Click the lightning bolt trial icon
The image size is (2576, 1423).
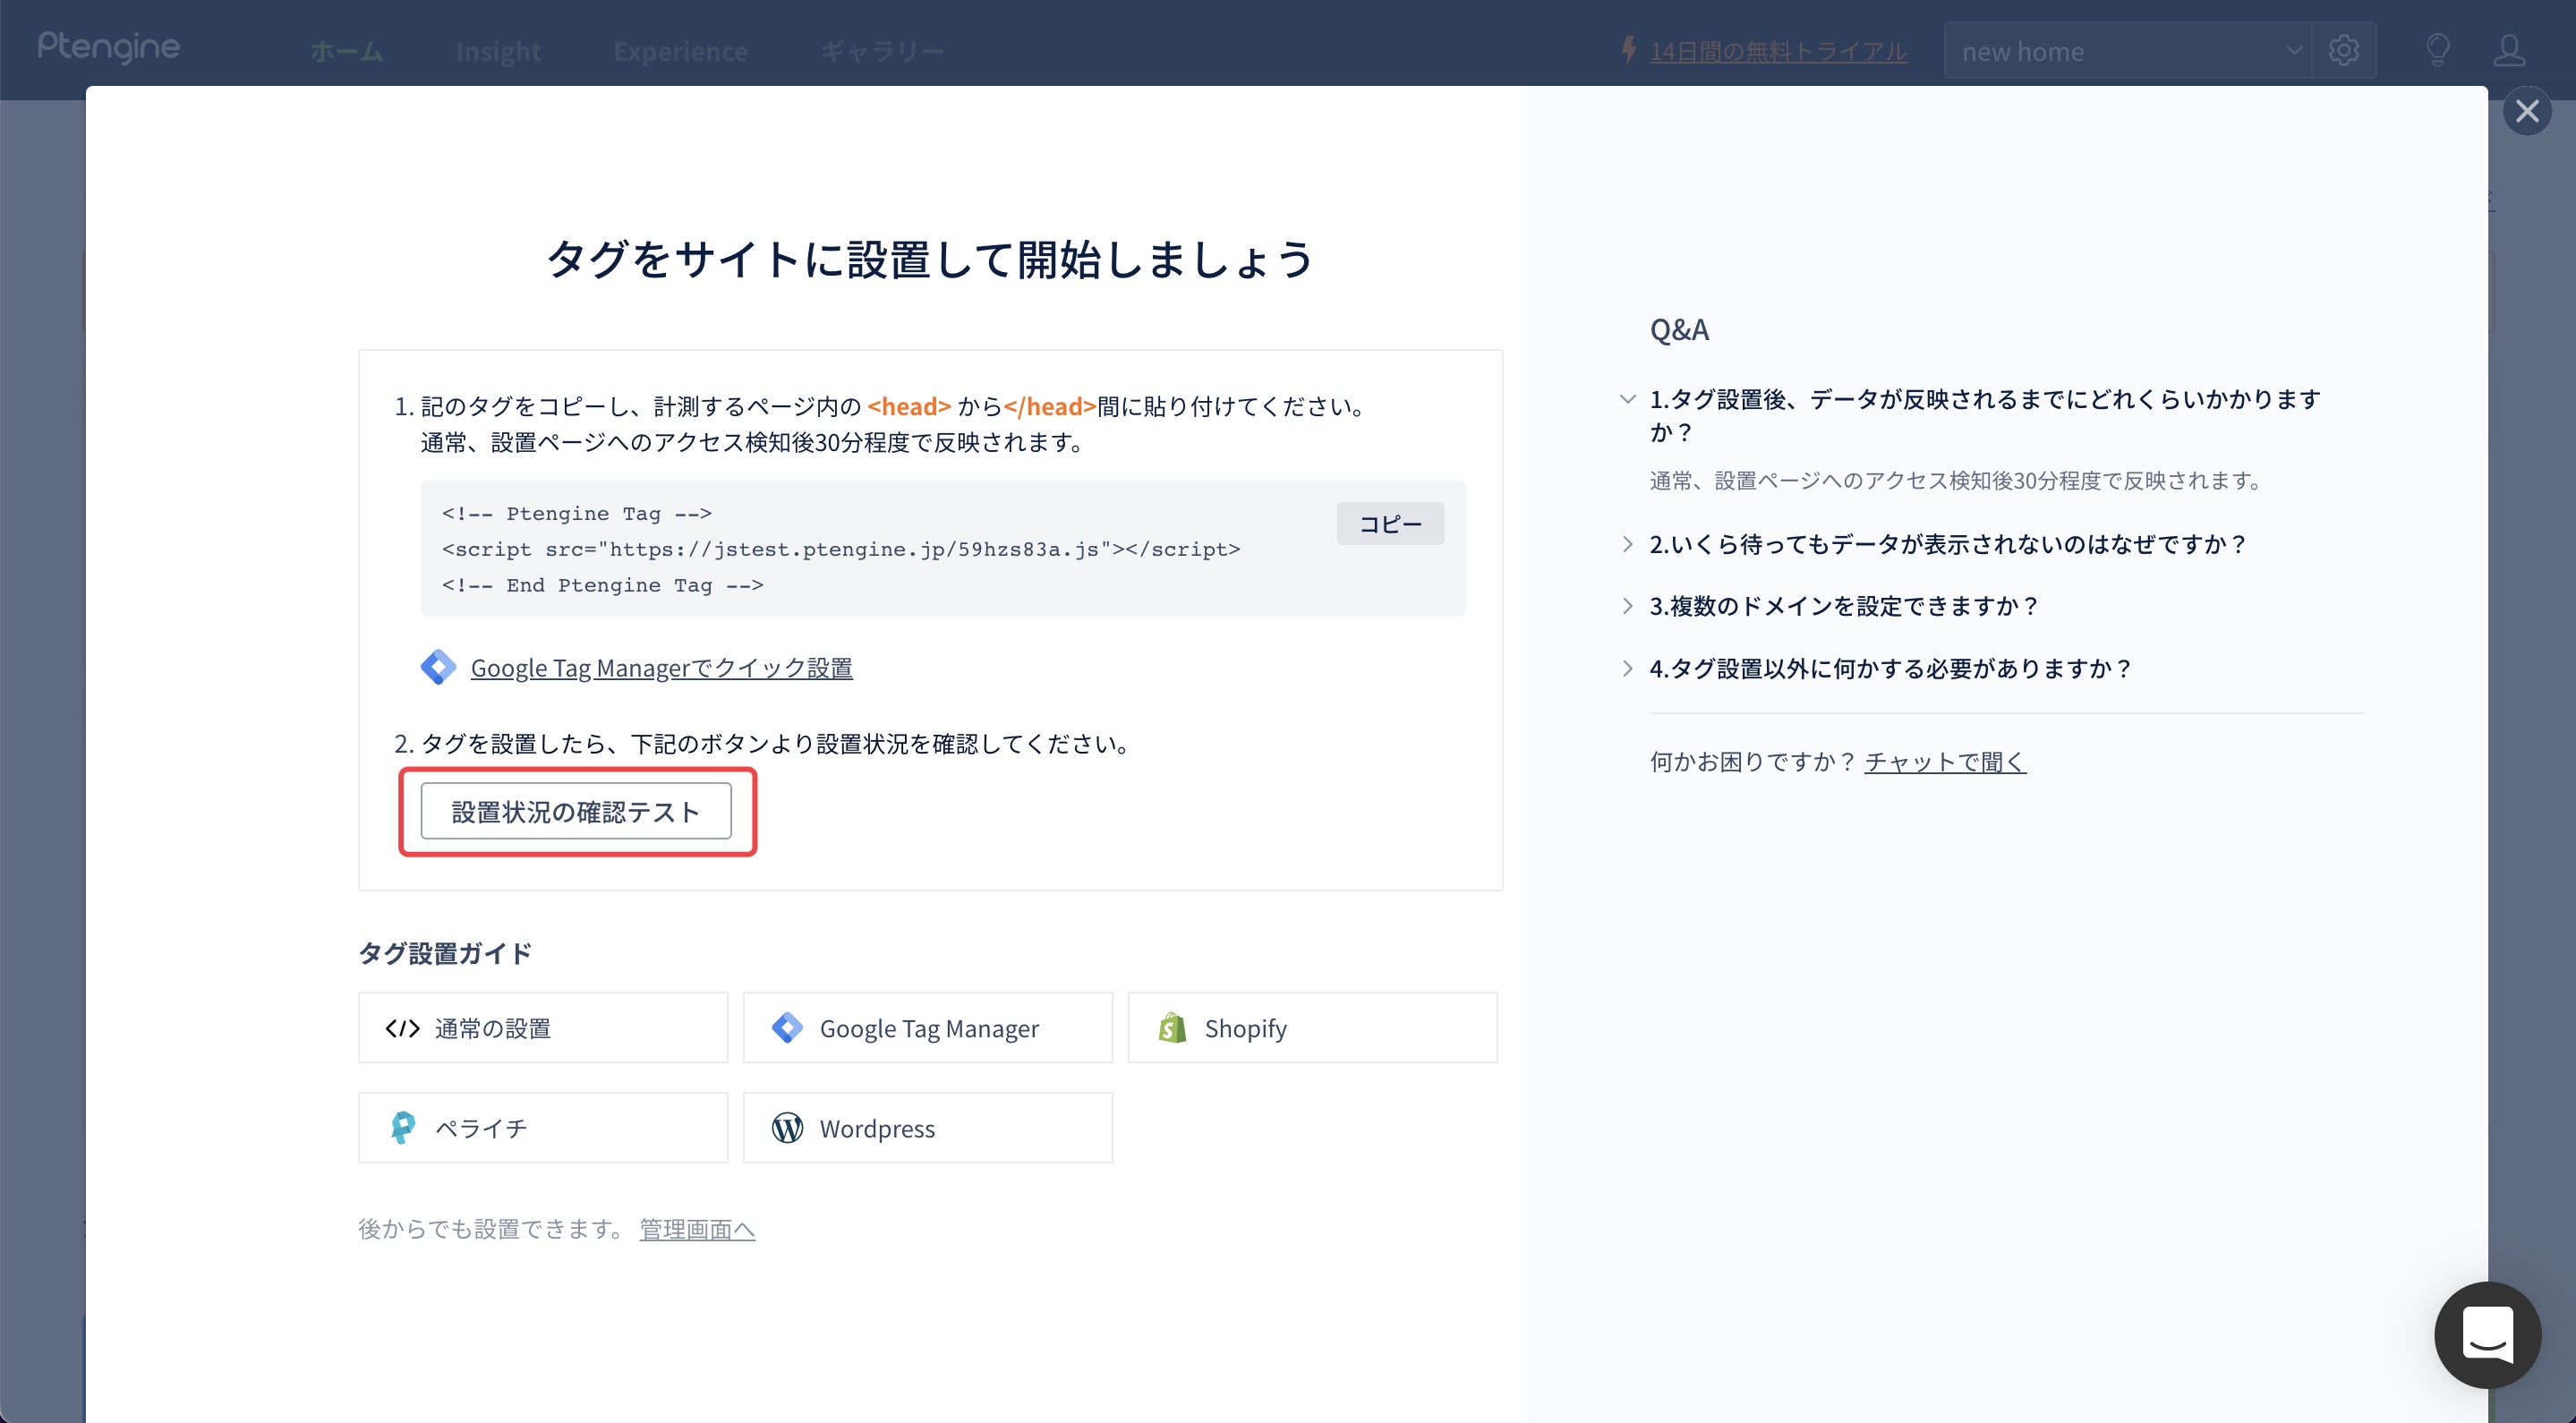click(x=1629, y=49)
